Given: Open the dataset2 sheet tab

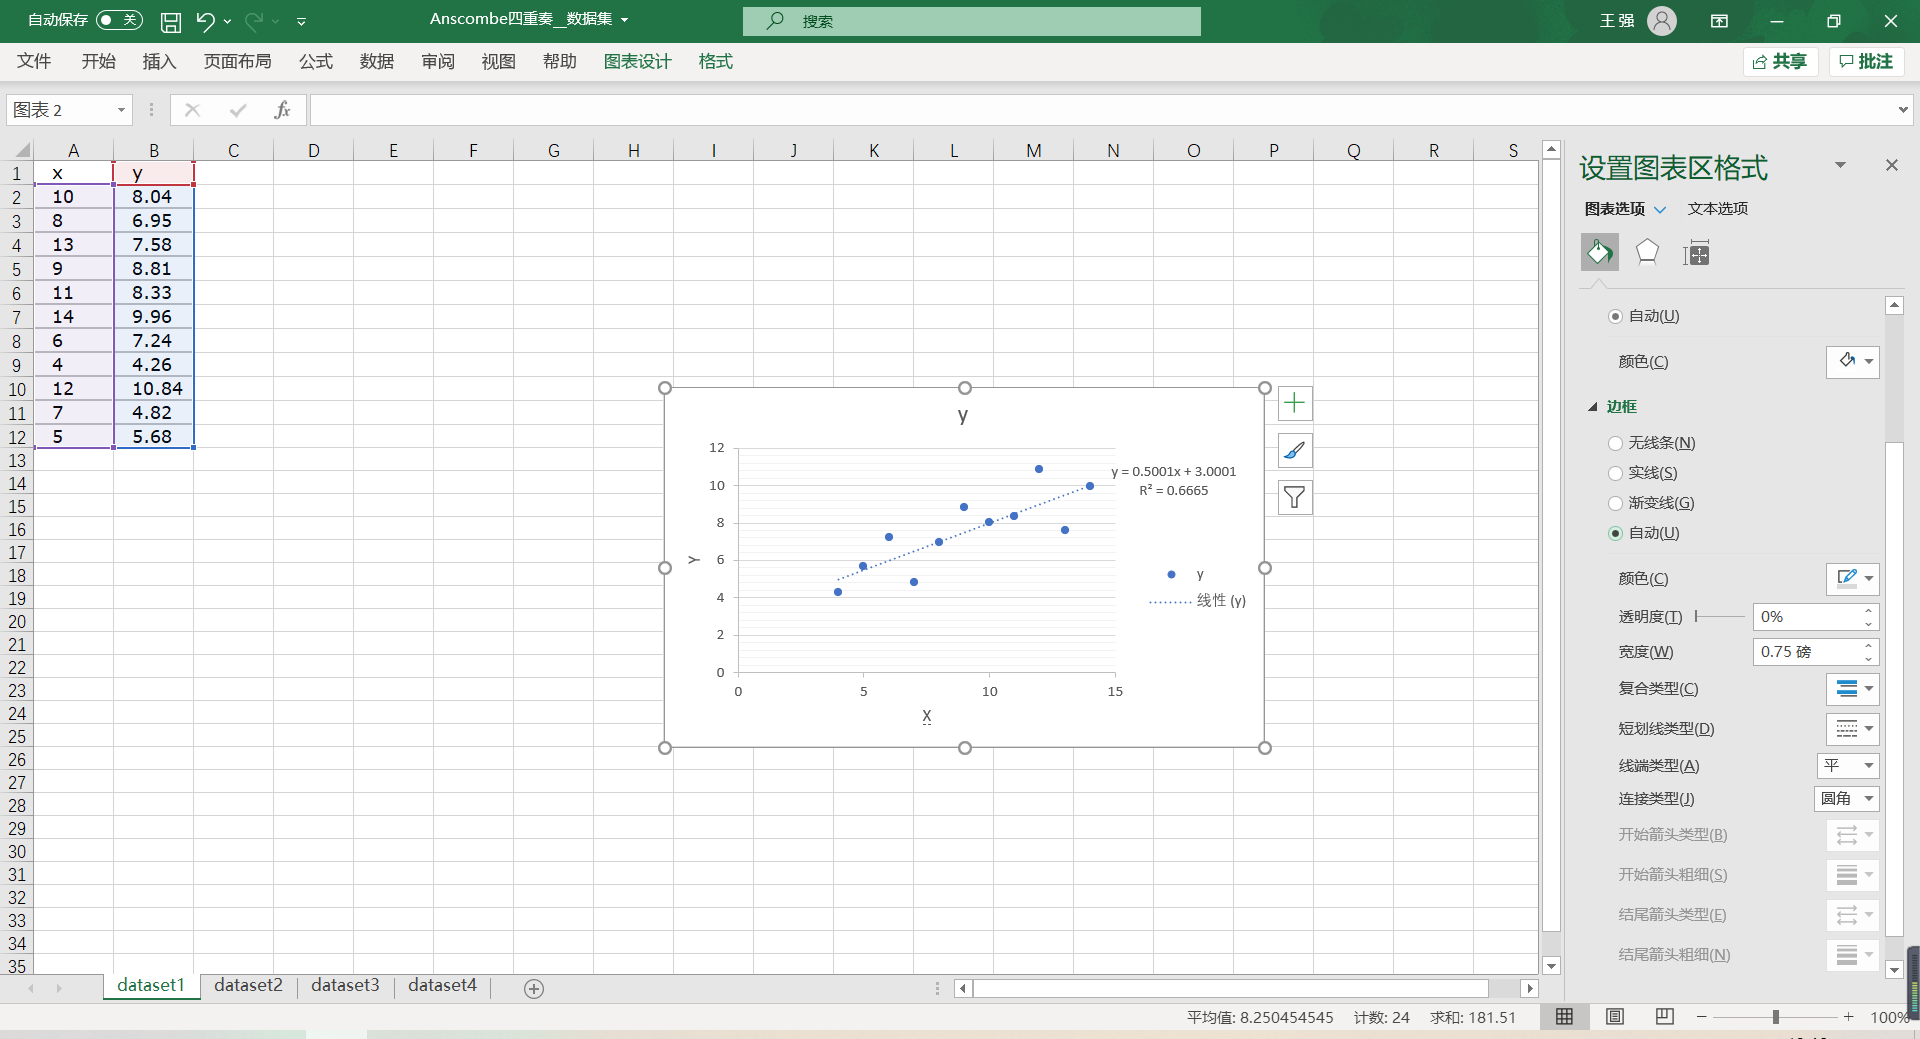Looking at the screenshot, I should 248,986.
